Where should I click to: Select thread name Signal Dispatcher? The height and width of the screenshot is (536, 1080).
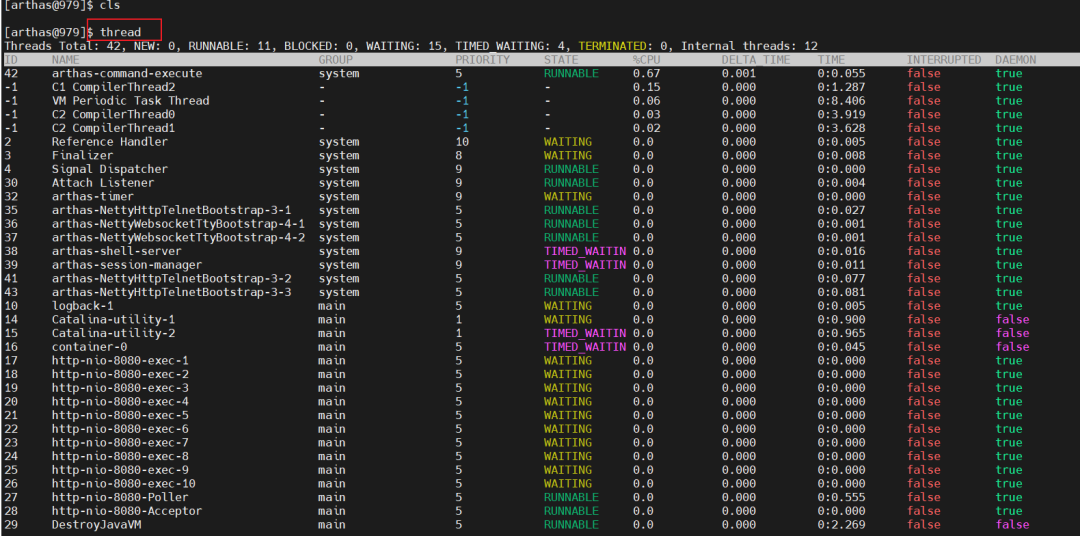coord(110,169)
